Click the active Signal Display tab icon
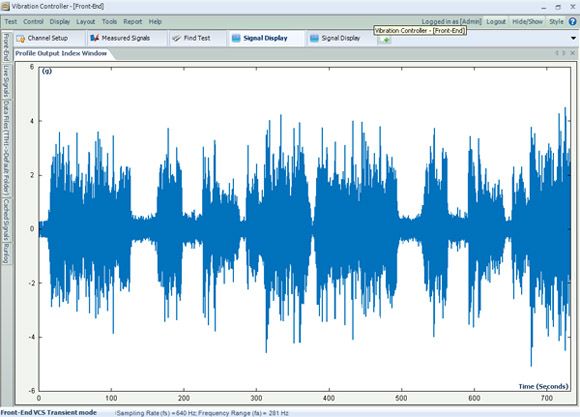Viewport: 580px width, 417px height. (x=236, y=38)
